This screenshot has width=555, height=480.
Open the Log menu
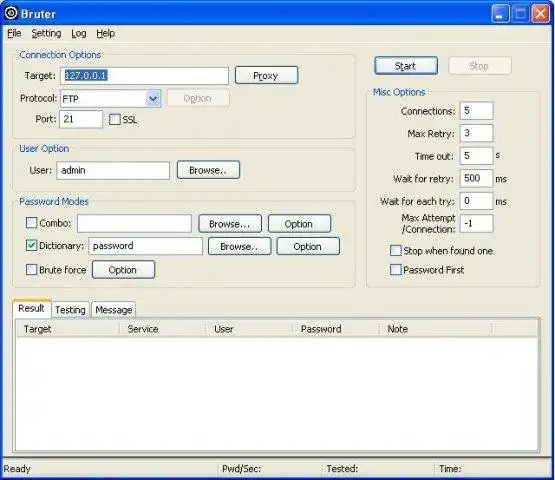coord(79,33)
